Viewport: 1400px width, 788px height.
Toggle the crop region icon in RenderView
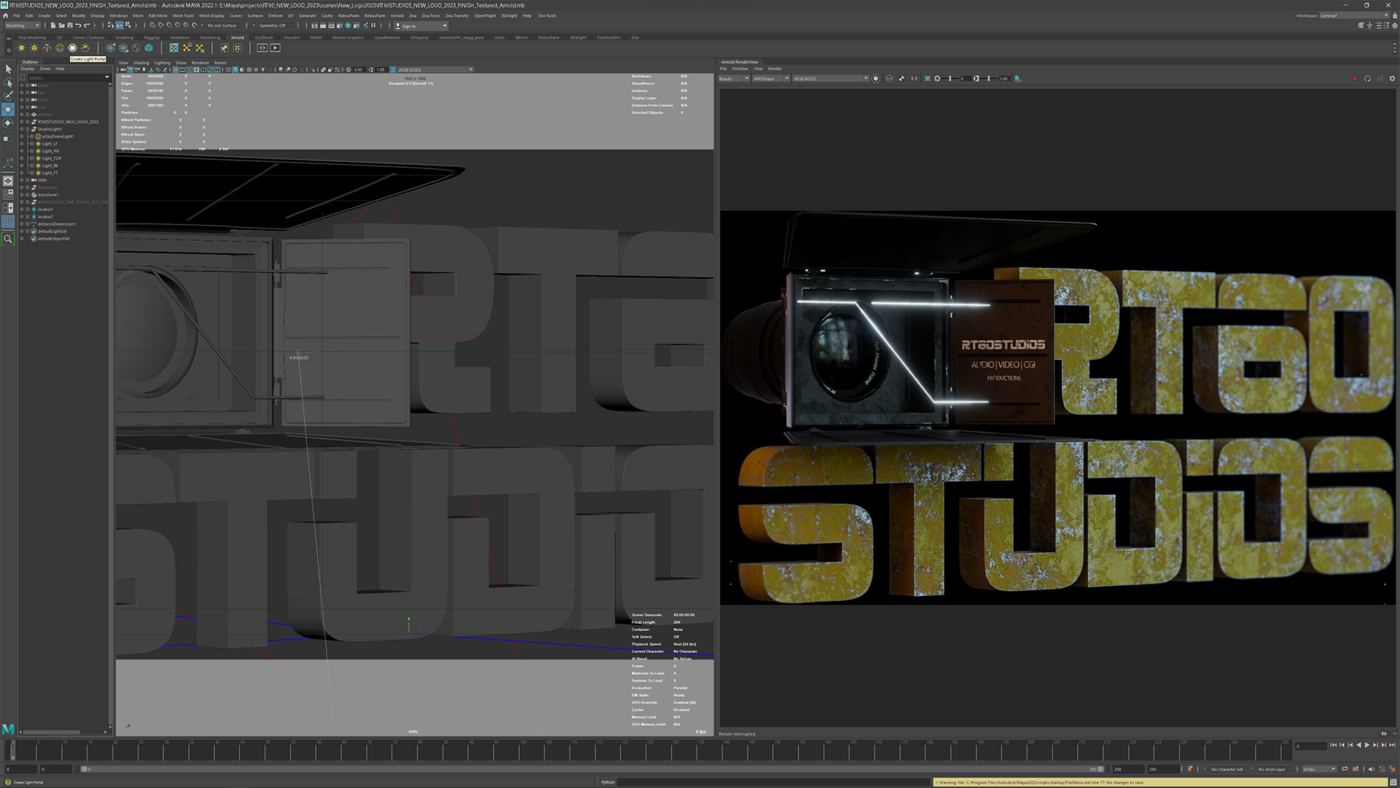click(927, 78)
